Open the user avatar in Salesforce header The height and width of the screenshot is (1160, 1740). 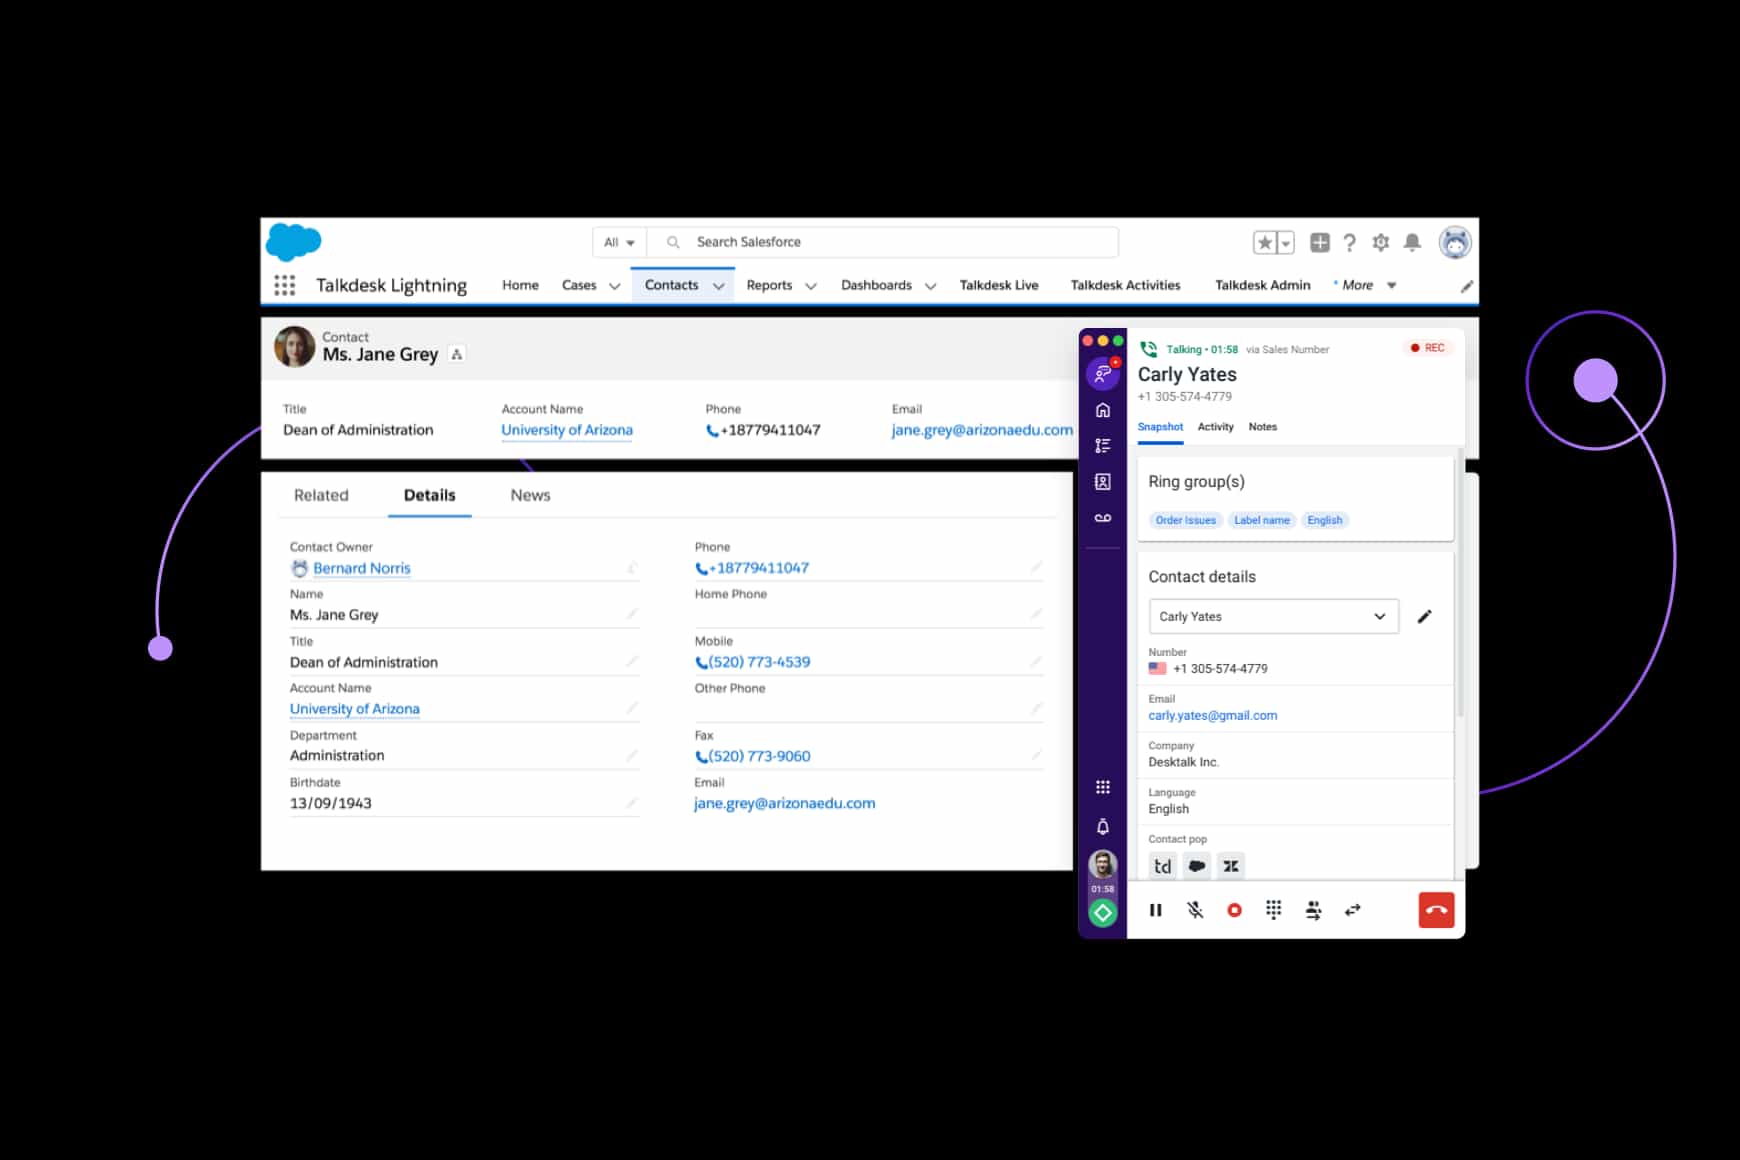click(1455, 242)
